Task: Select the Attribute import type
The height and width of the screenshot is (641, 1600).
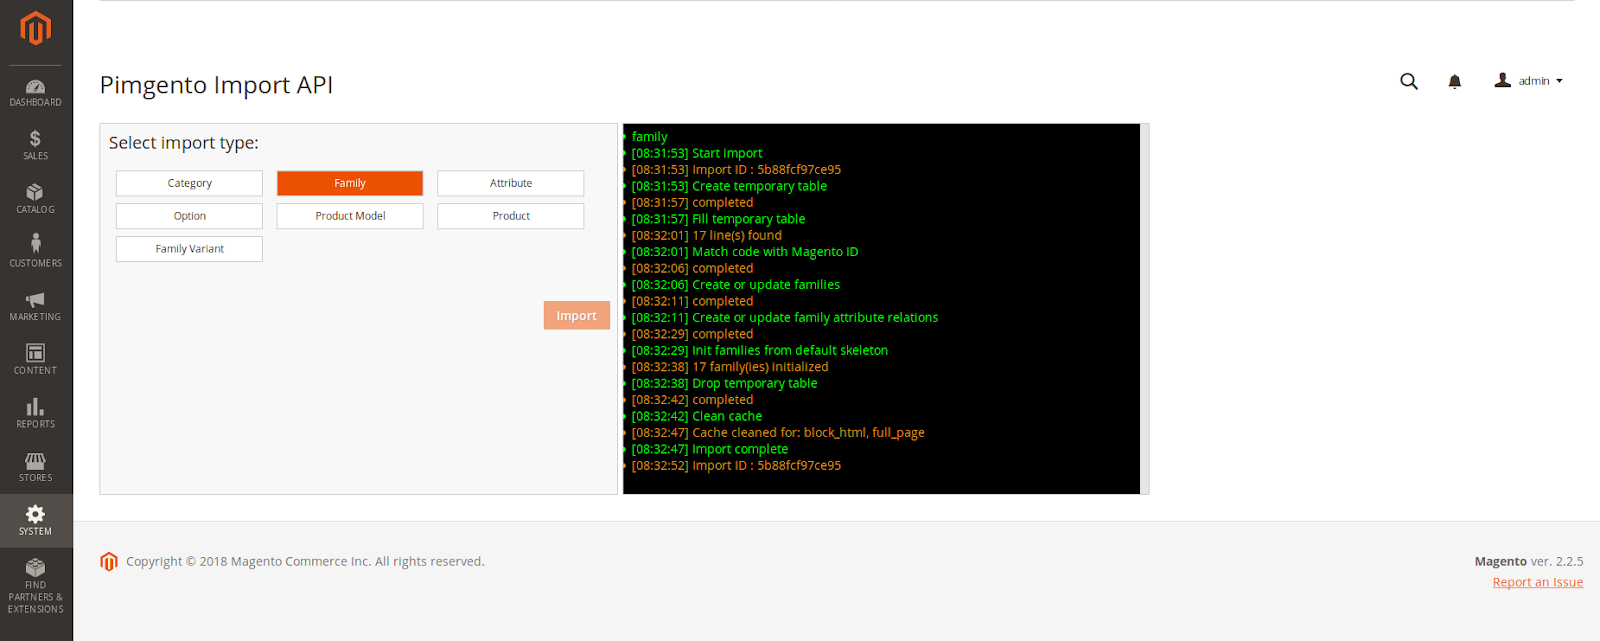Action: (x=511, y=183)
